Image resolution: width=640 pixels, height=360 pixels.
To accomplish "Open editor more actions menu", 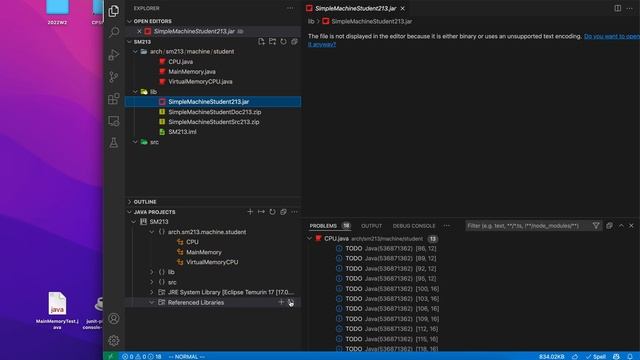I will pyautogui.click(x=629, y=8).
